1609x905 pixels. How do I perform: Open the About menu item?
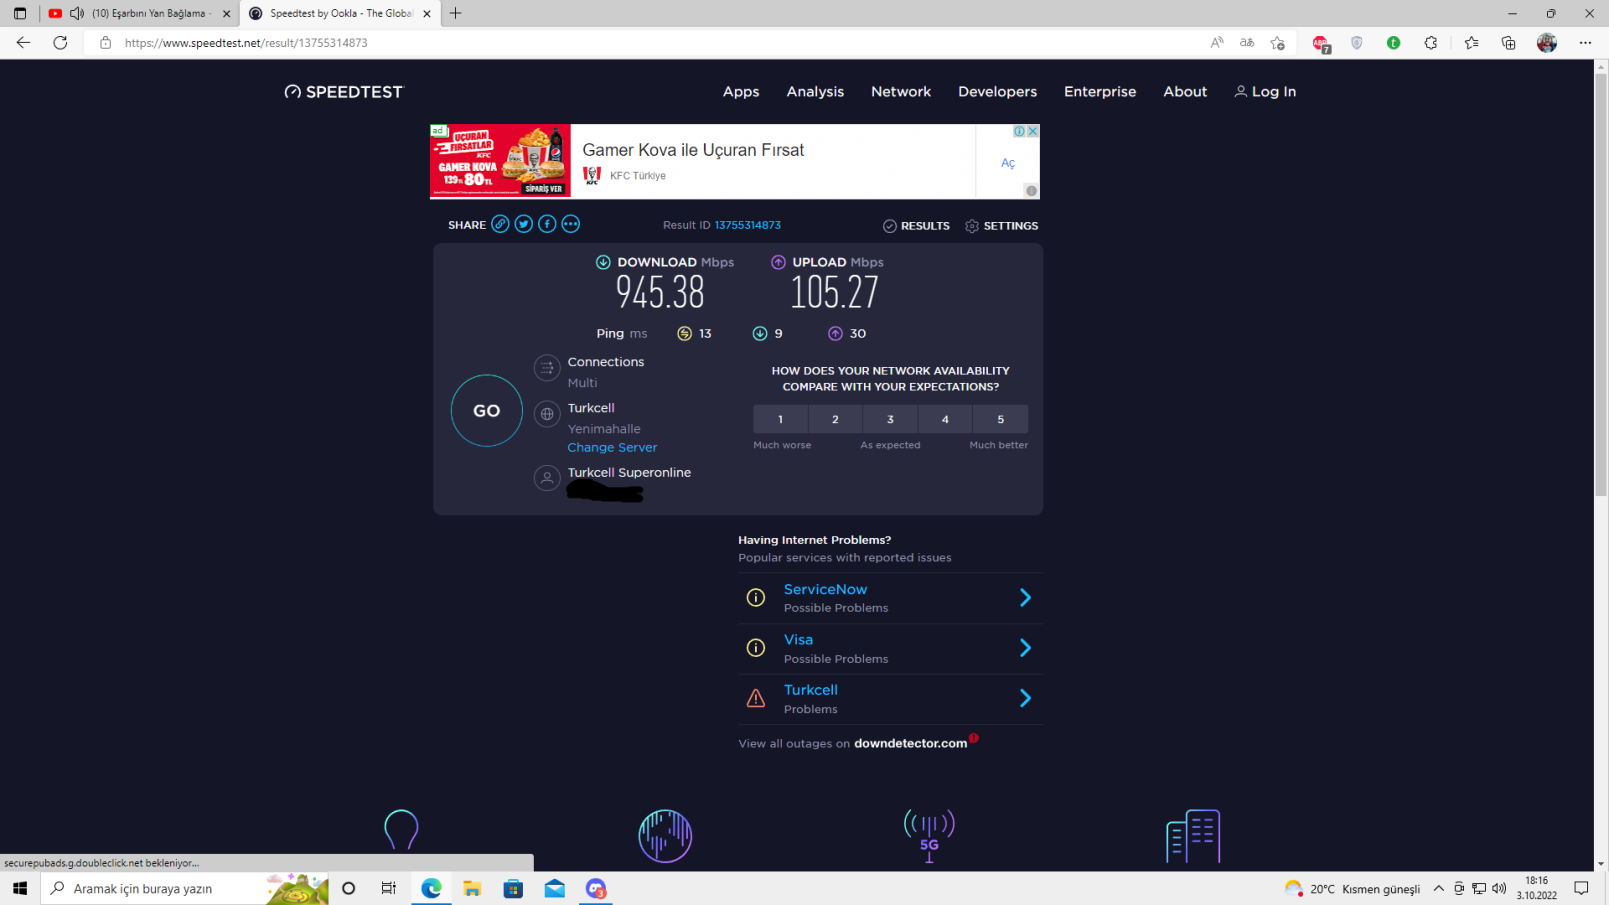pos(1185,92)
